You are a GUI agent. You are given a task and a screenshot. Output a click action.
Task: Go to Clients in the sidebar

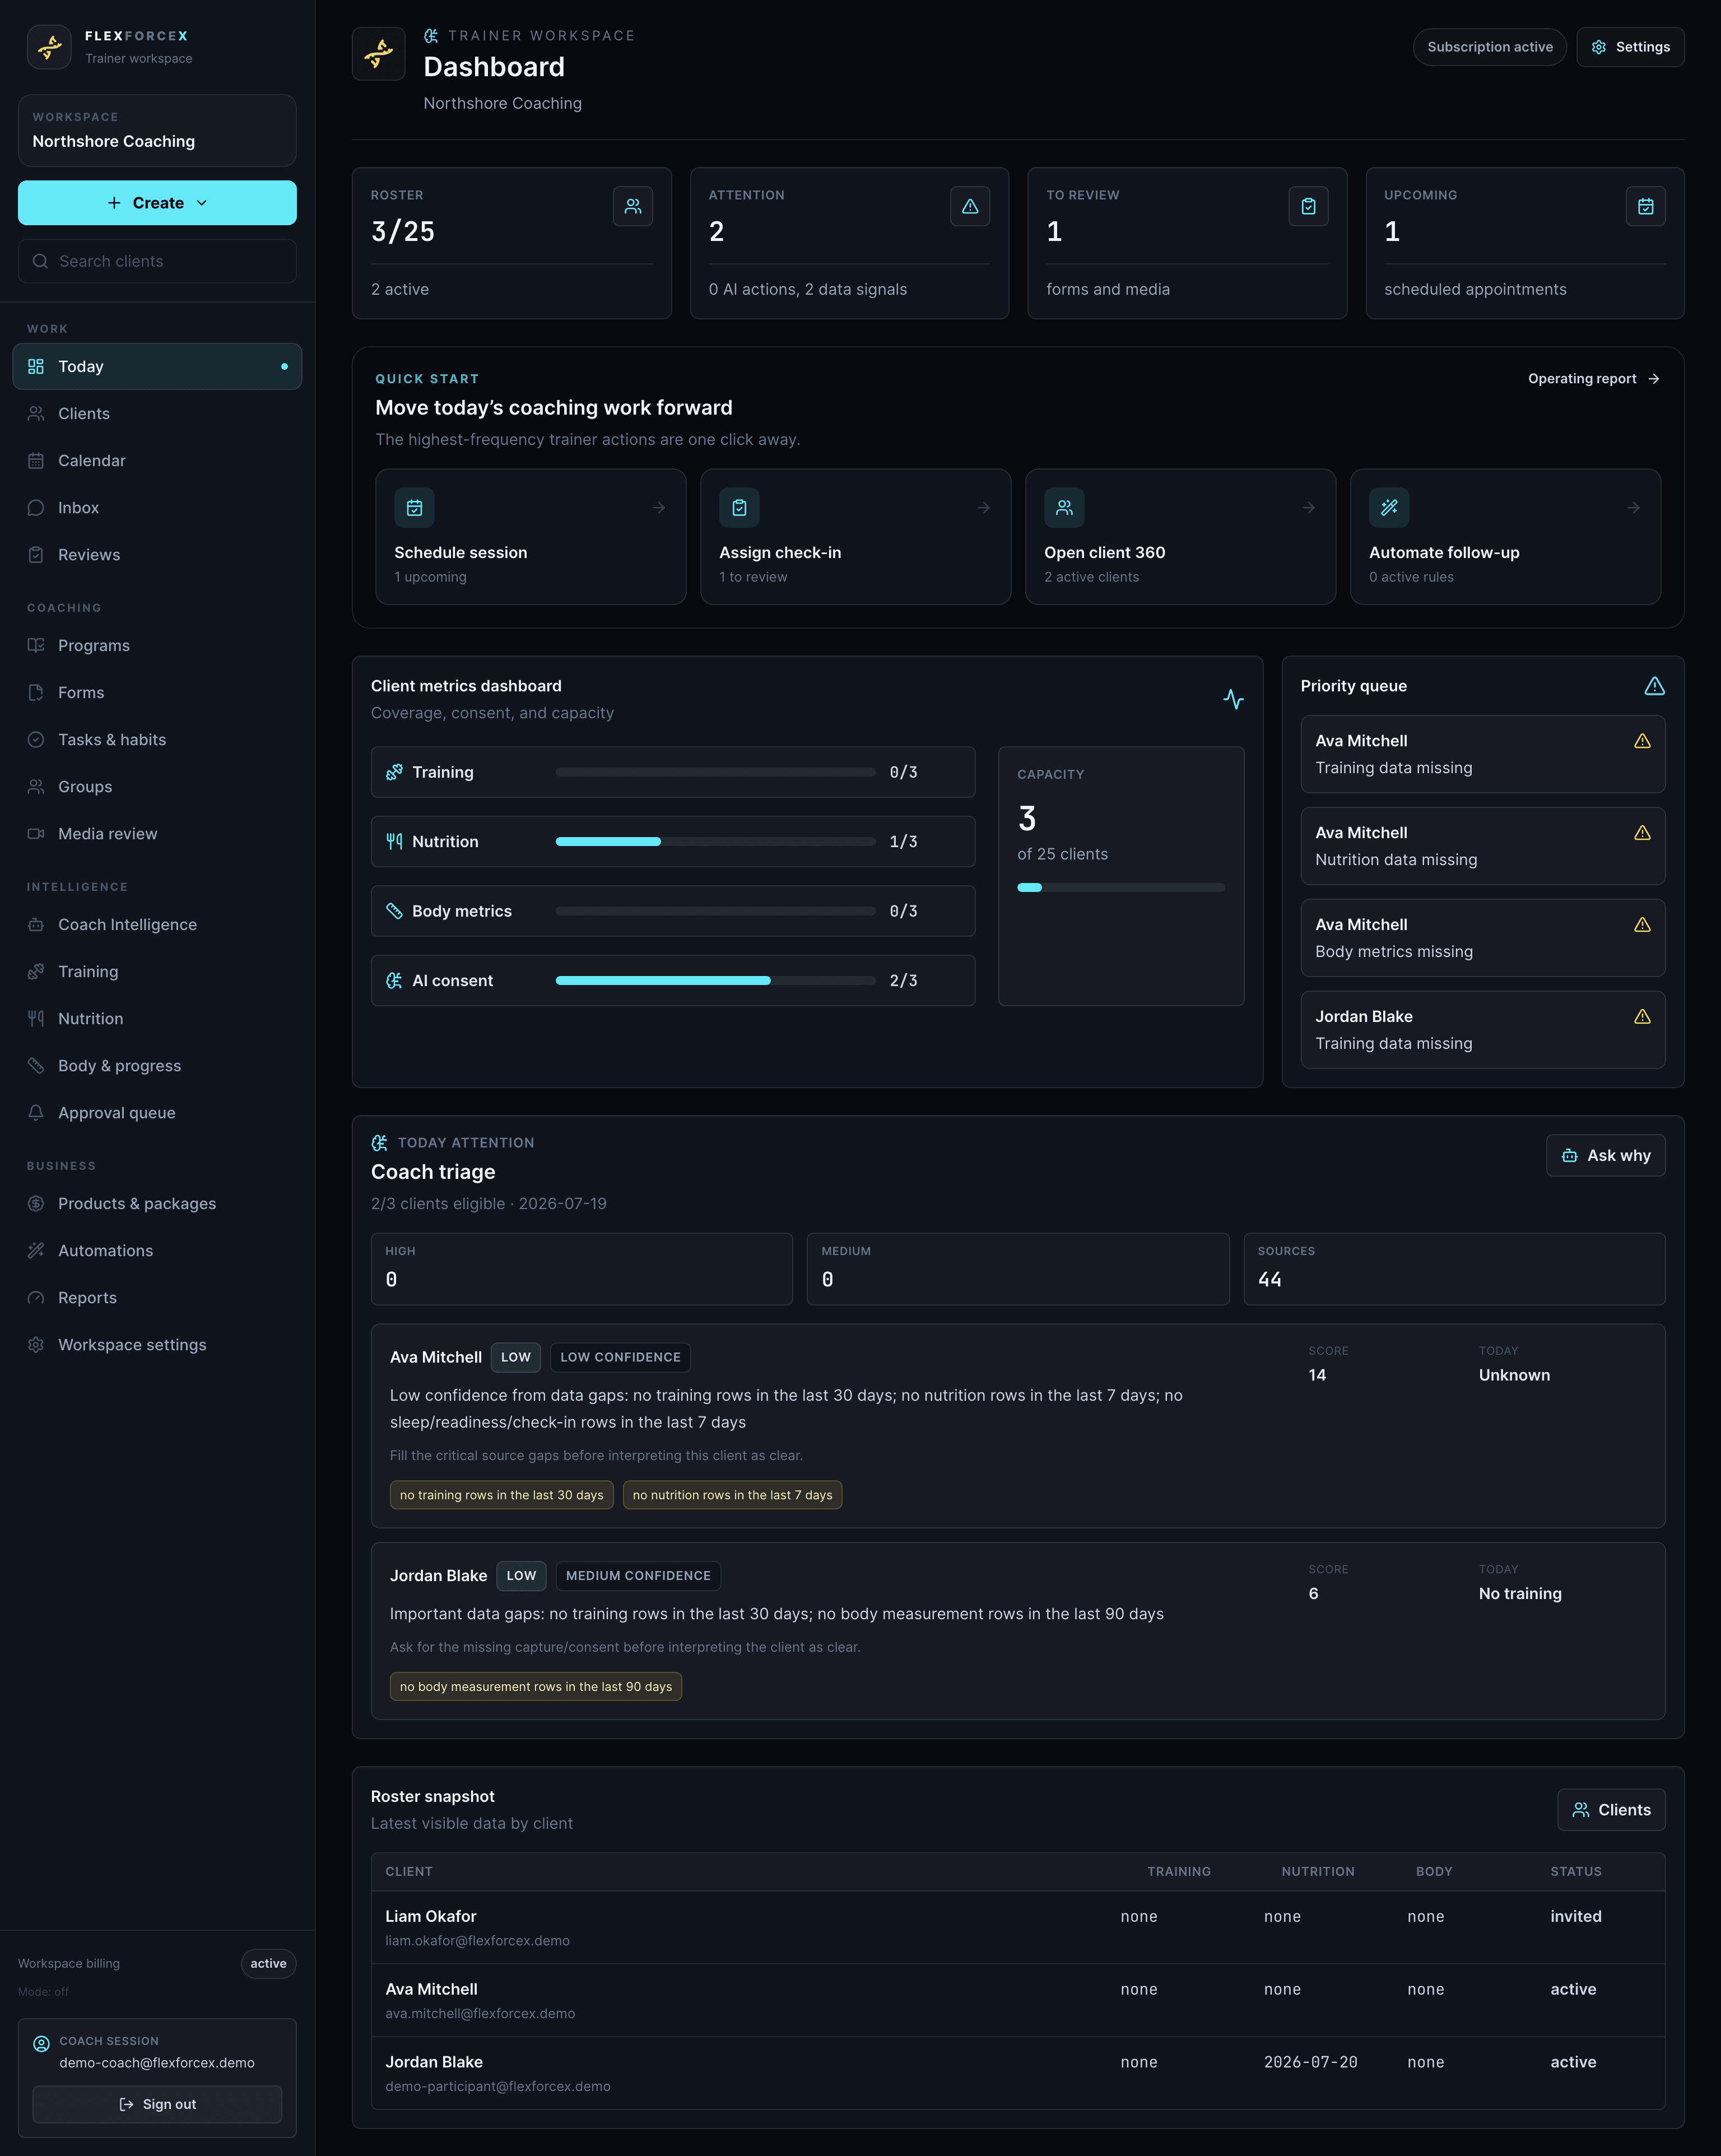point(157,414)
